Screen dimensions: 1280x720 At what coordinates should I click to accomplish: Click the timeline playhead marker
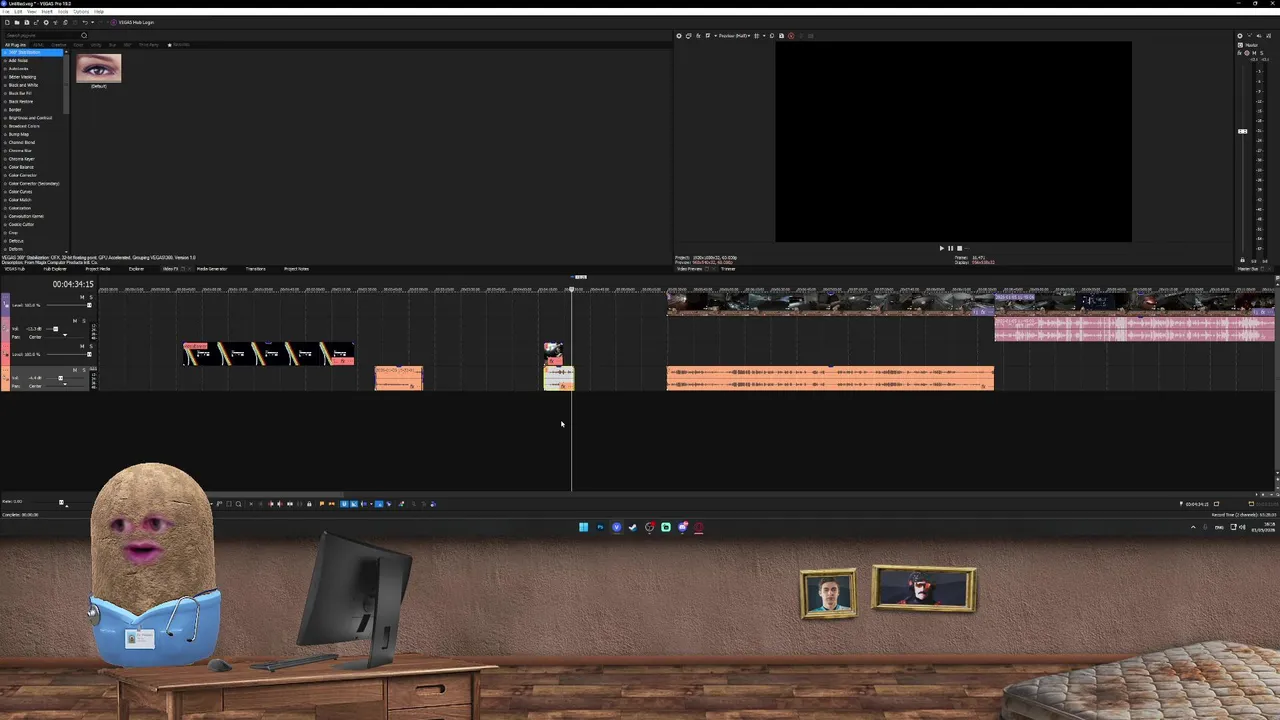pyautogui.click(x=572, y=290)
